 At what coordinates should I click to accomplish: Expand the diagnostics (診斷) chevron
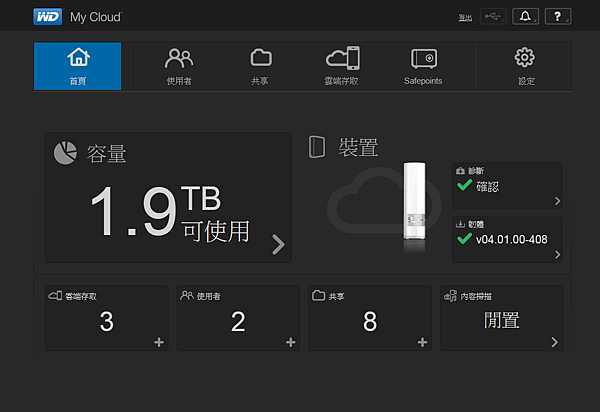click(558, 201)
